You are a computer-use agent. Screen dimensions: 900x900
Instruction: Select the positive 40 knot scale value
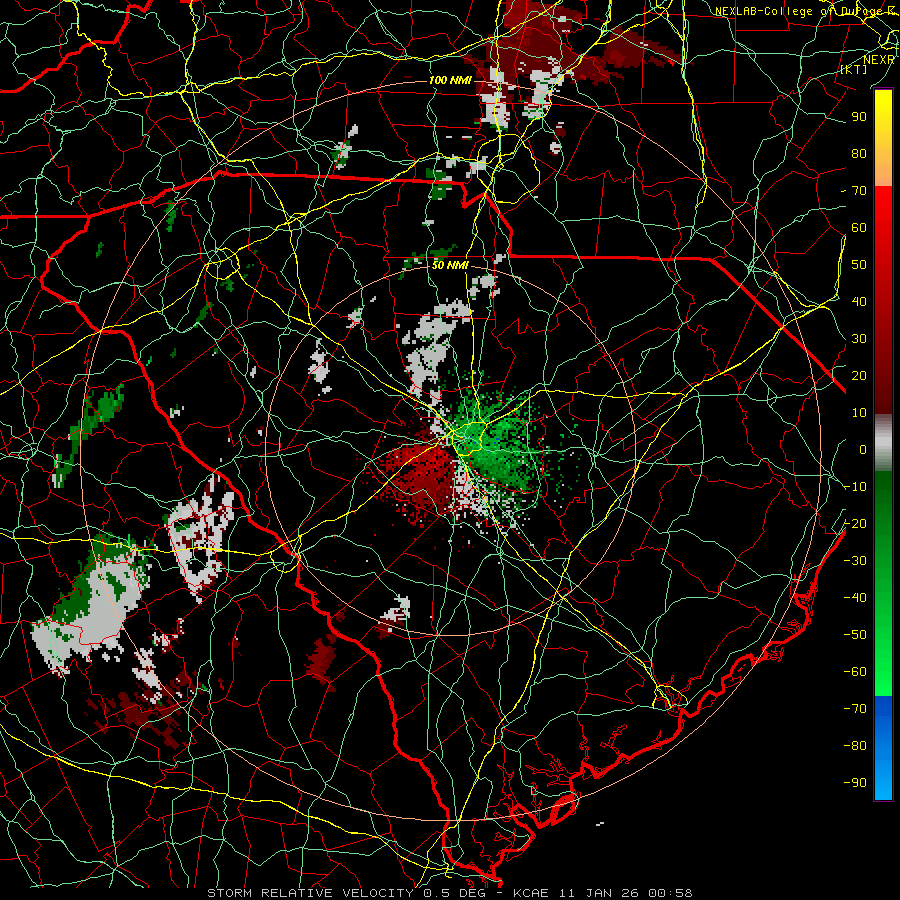[859, 301]
